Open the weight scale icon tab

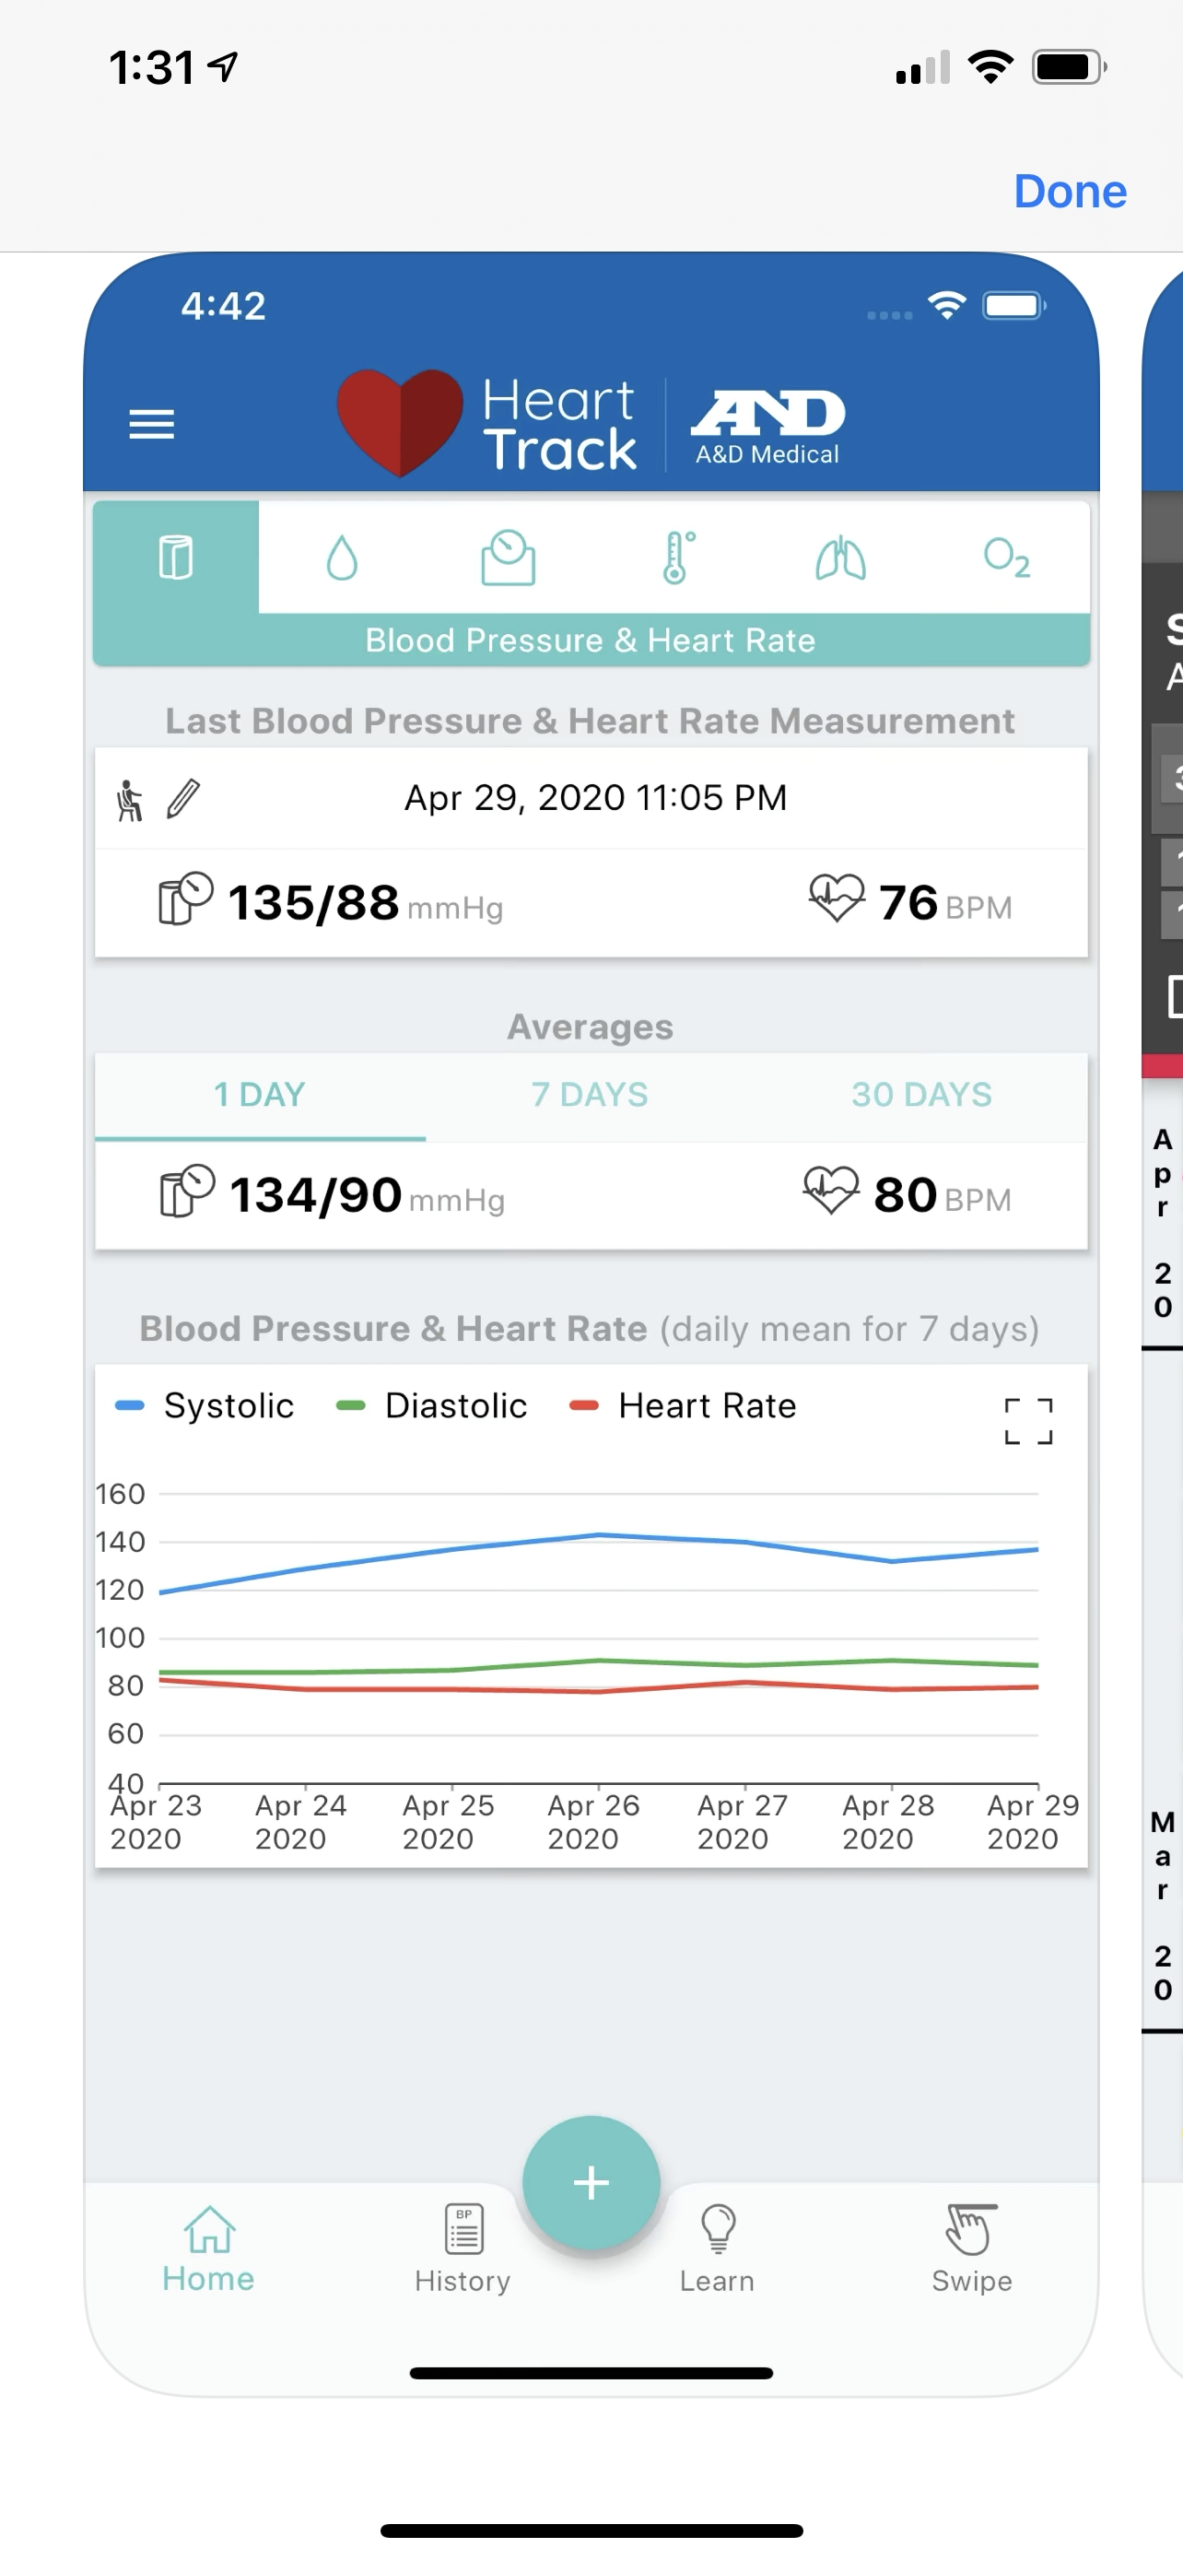(508, 557)
